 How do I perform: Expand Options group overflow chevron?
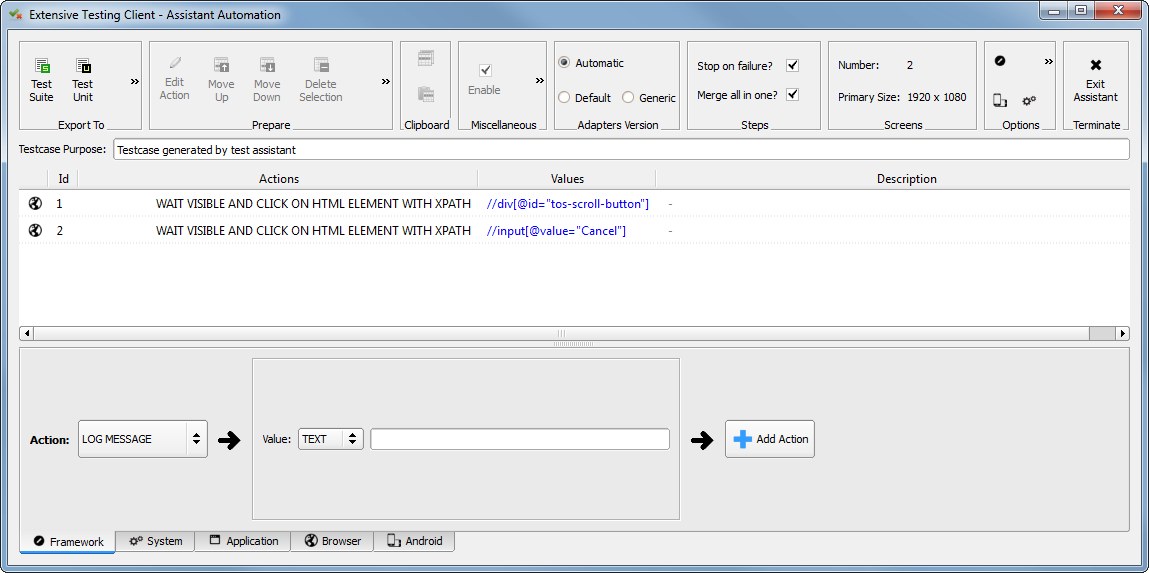[1049, 62]
